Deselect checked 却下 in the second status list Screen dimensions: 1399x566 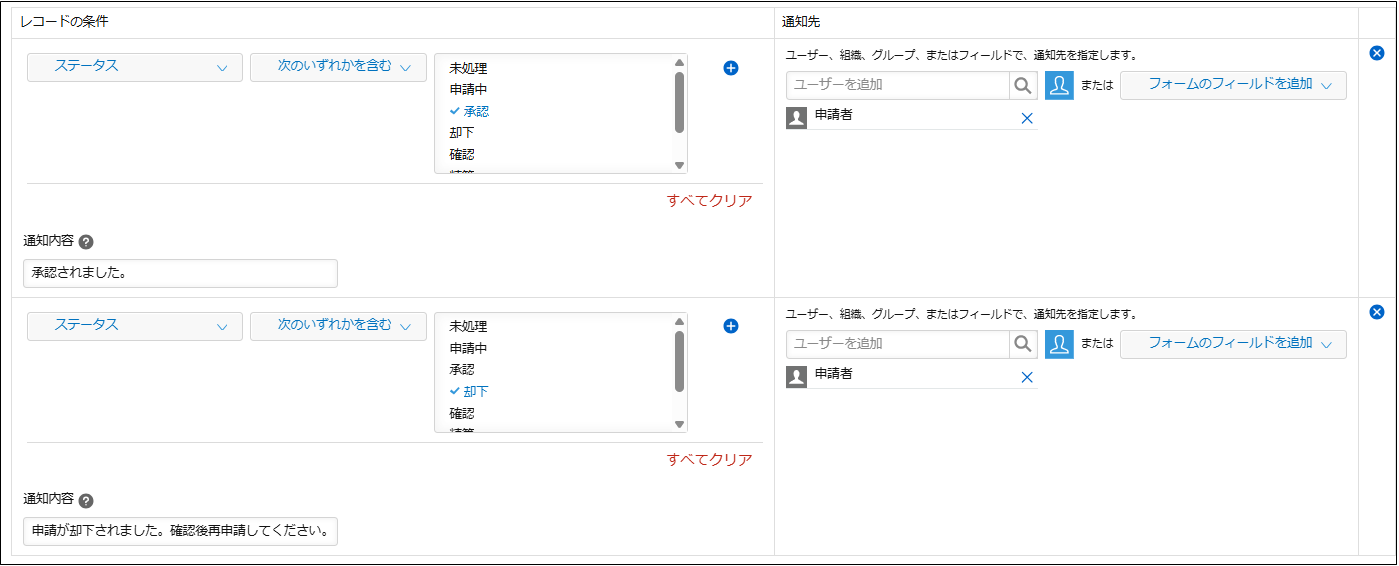[x=469, y=392]
